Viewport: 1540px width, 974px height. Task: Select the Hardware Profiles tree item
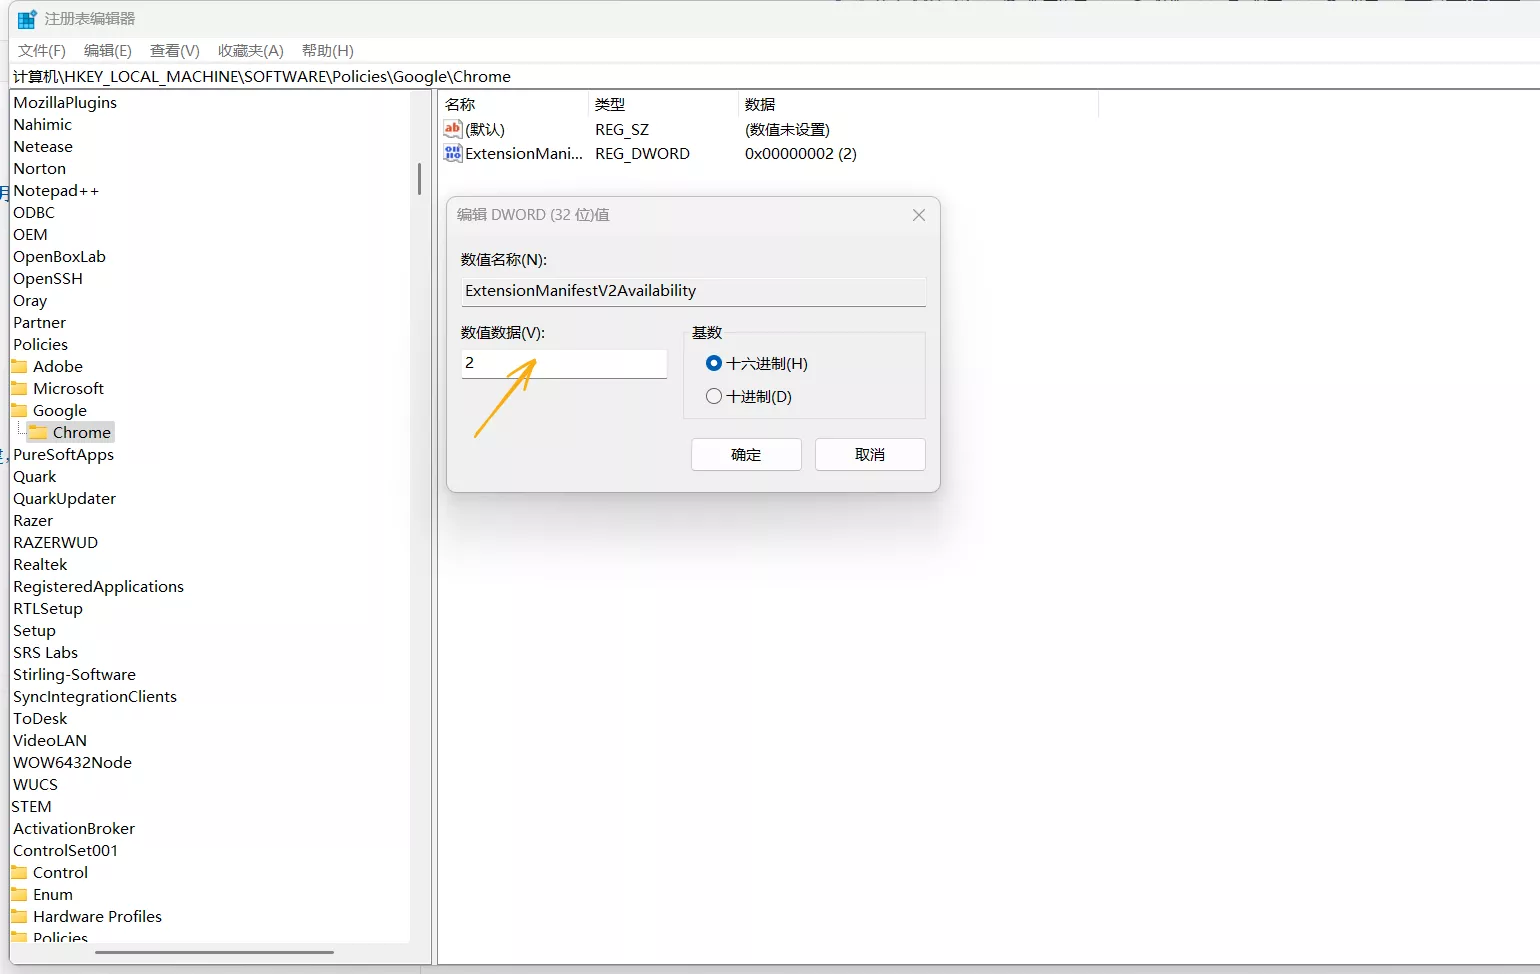97,916
